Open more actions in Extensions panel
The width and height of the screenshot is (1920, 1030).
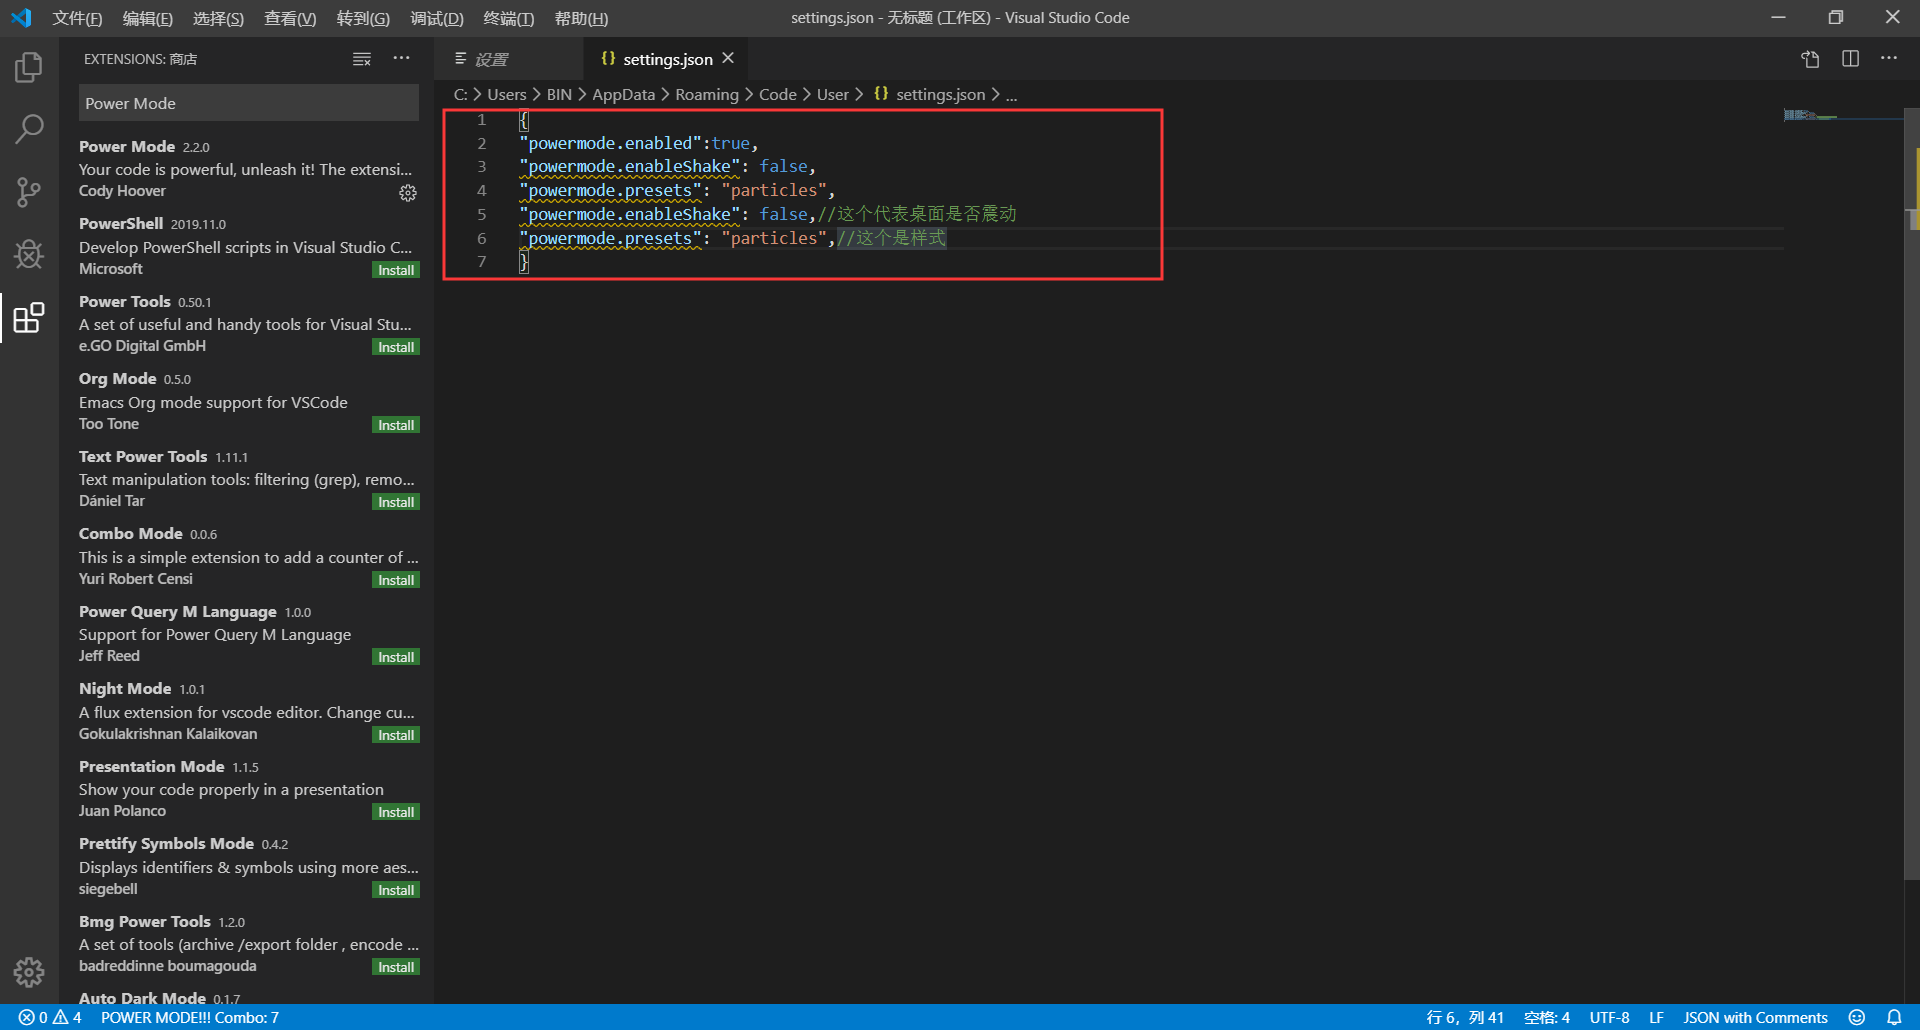(401, 58)
